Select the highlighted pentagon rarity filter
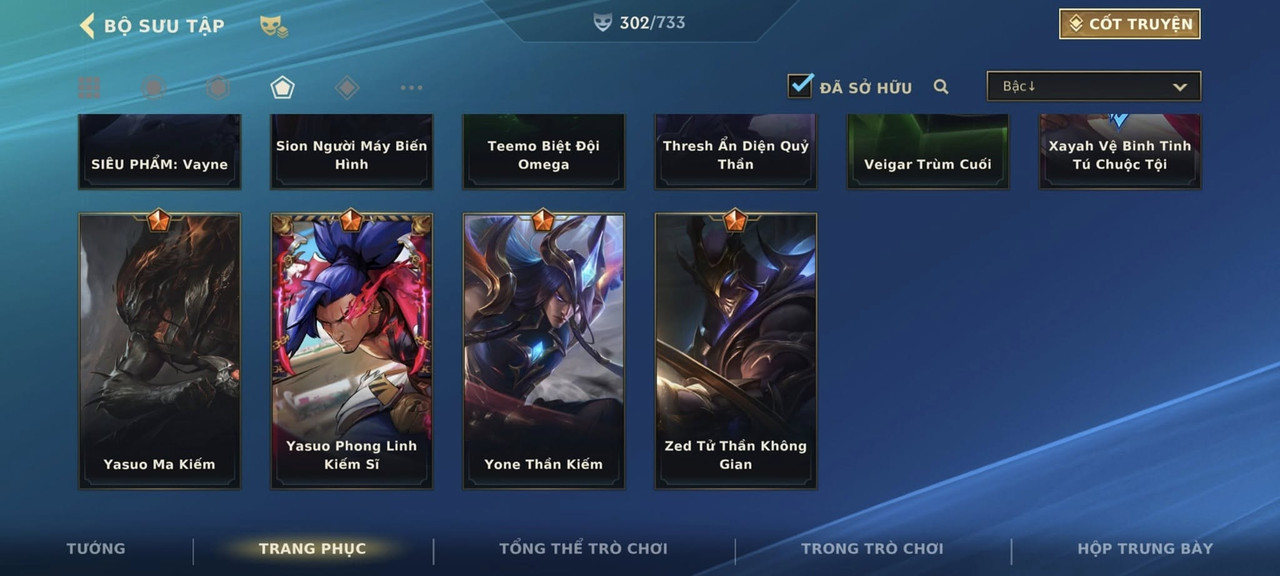The width and height of the screenshot is (1280, 576). coord(282,88)
